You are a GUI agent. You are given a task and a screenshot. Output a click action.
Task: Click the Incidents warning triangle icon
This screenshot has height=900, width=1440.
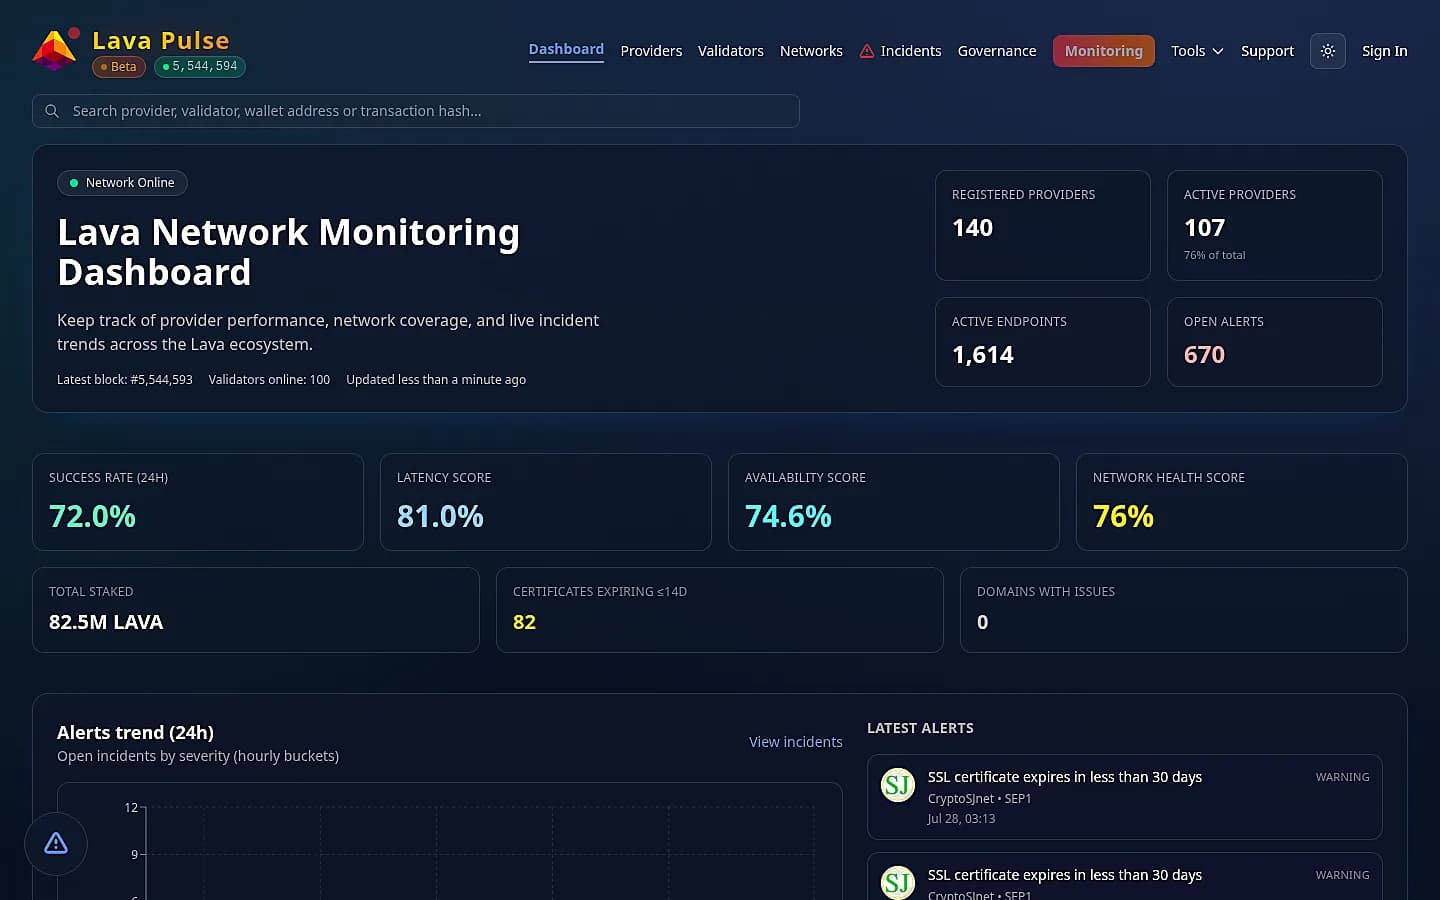[867, 51]
